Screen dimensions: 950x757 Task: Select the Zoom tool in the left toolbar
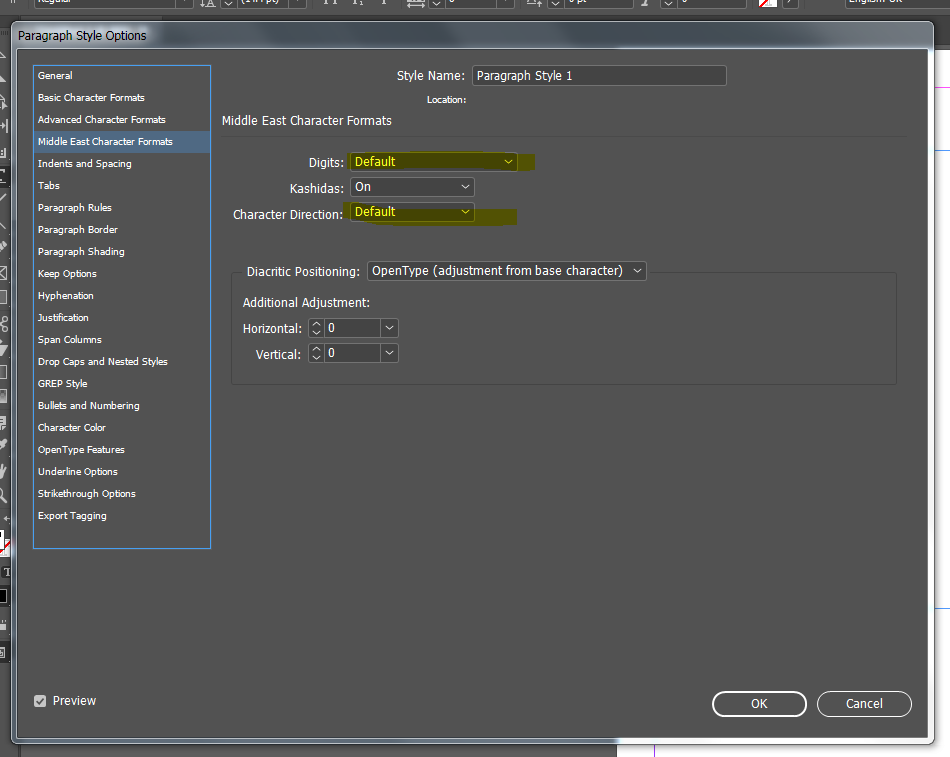pos(3,496)
